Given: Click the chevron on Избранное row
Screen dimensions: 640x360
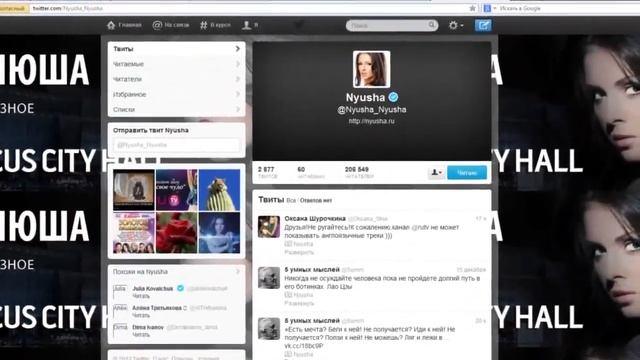Looking at the screenshot, I should (x=238, y=94).
